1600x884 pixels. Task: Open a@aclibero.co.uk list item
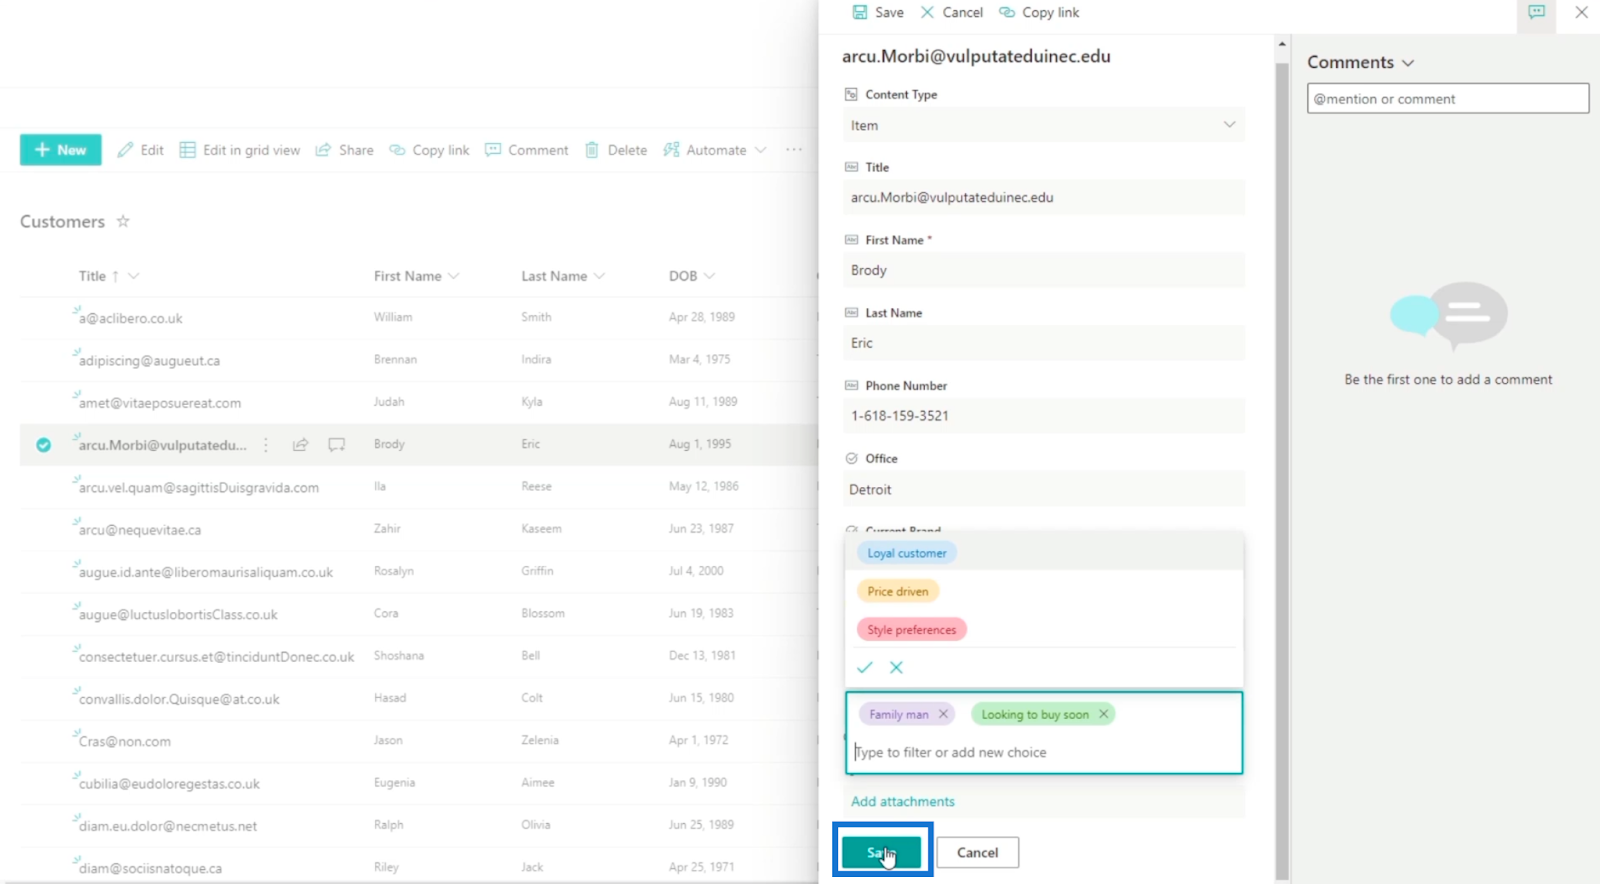tap(131, 318)
